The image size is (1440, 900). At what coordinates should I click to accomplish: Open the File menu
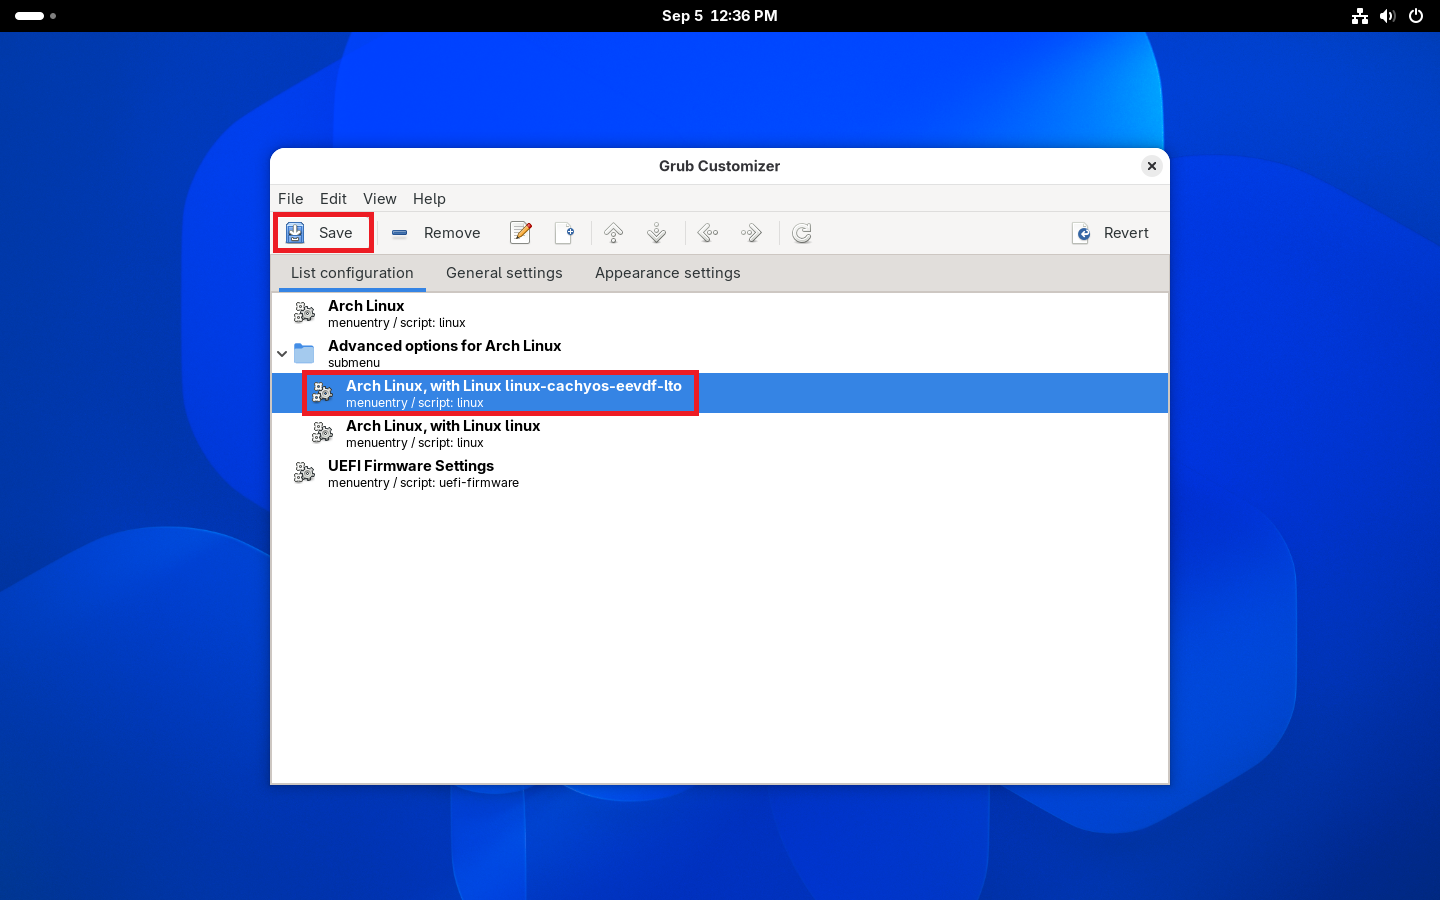click(x=291, y=199)
